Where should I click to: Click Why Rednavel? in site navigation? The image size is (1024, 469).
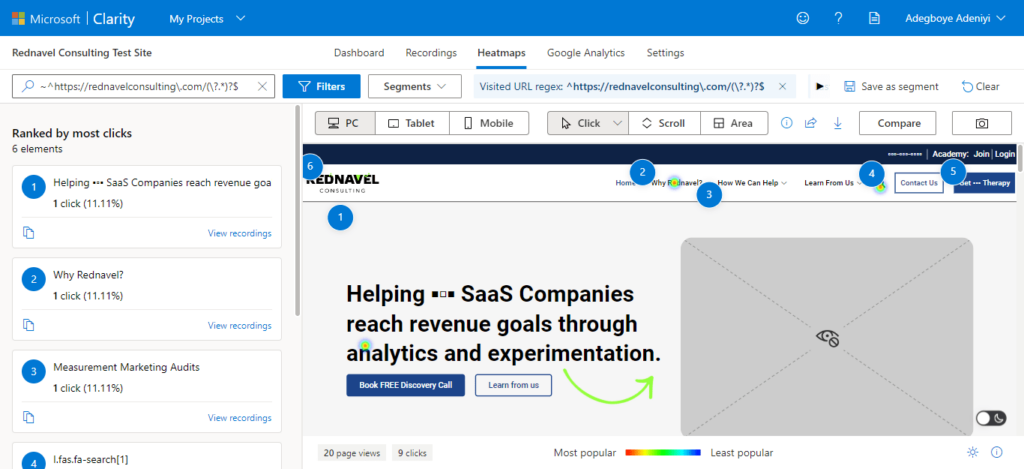[x=677, y=183]
